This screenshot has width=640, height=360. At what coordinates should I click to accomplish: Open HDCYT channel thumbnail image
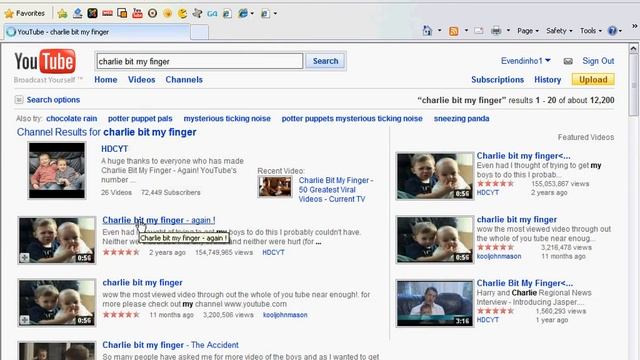(x=57, y=170)
